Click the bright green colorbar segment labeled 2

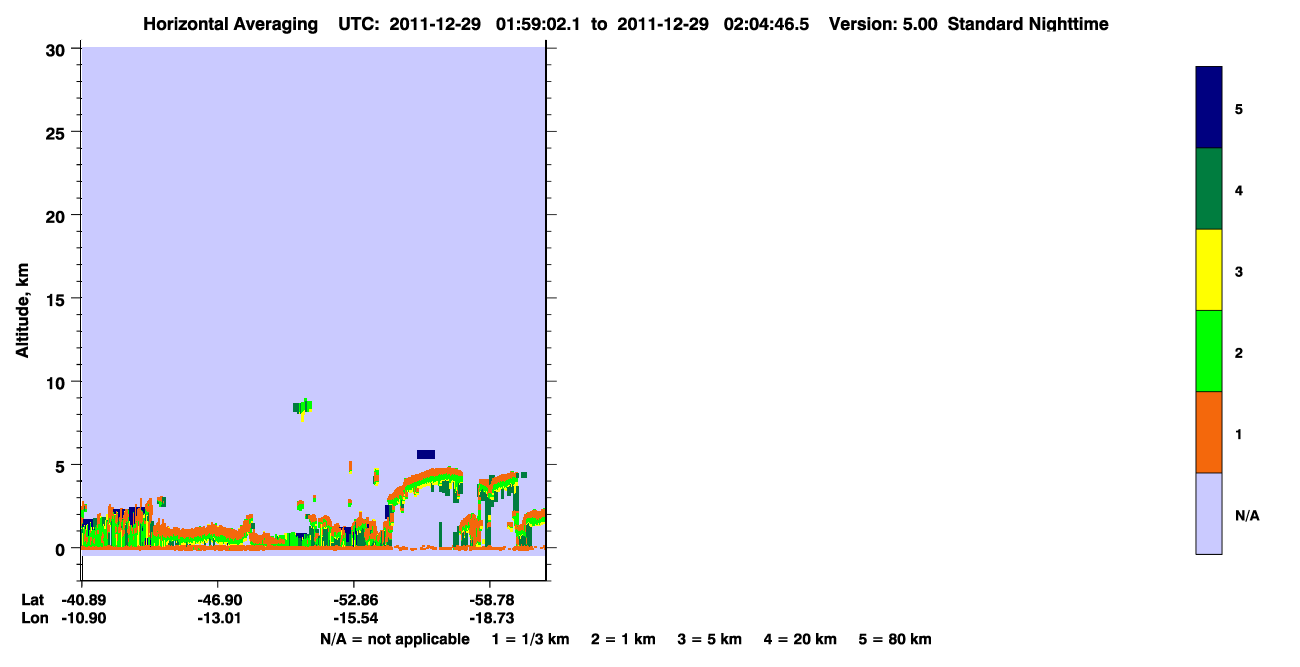coord(1209,351)
